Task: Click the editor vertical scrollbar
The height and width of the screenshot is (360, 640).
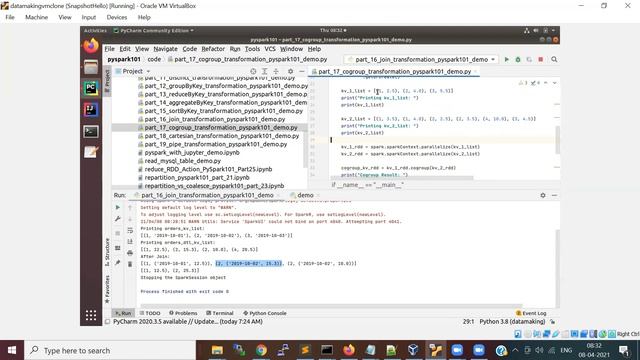Action: pos(557,140)
